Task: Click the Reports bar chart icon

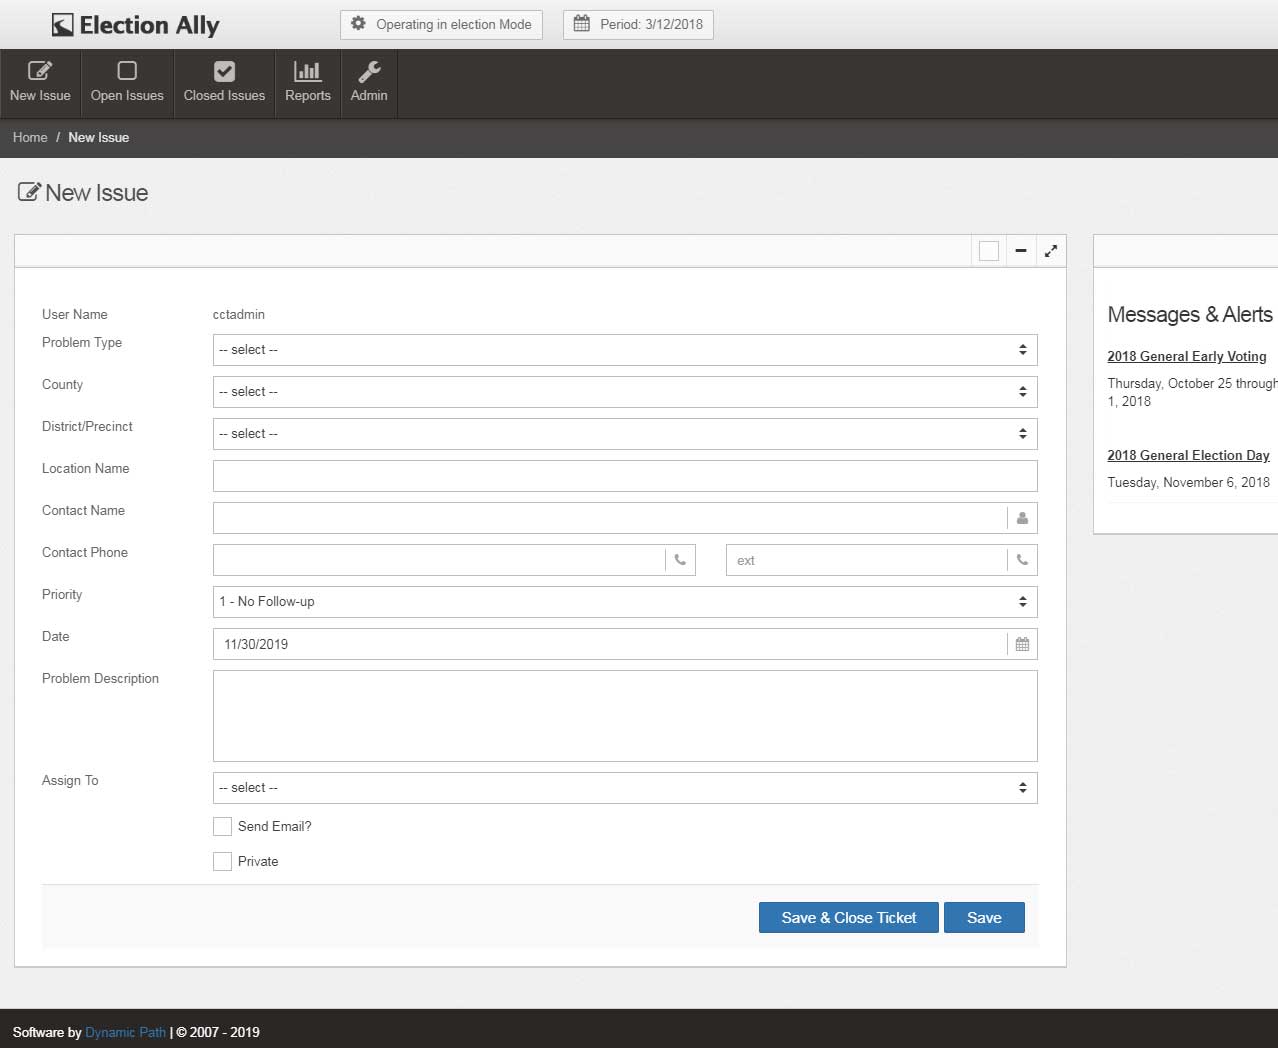Action: tap(307, 71)
